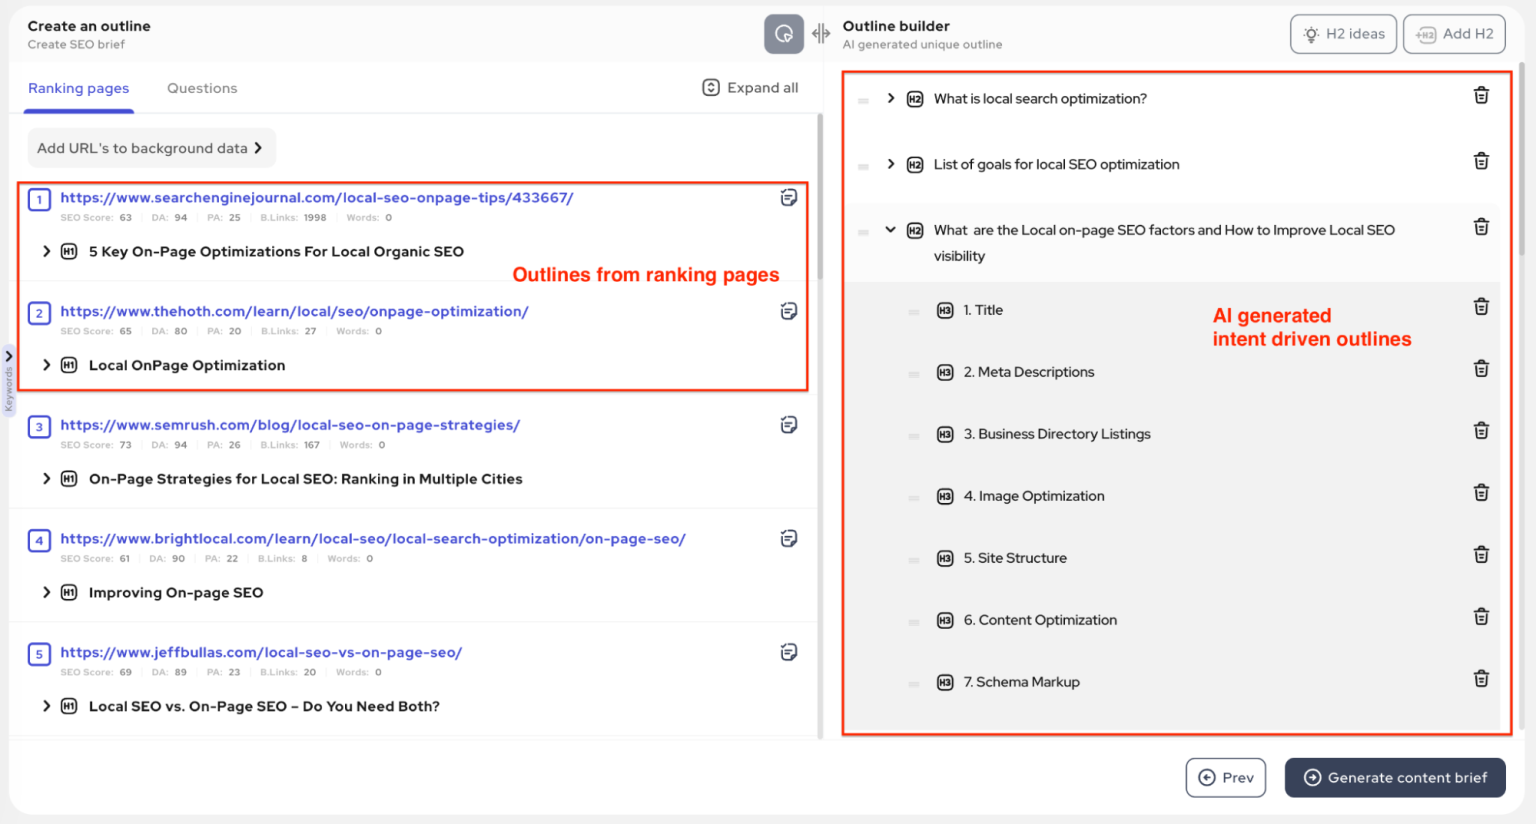1536x824 pixels.
Task: Expand On-Page Strategies for Local SEO heading
Action: tap(46, 479)
